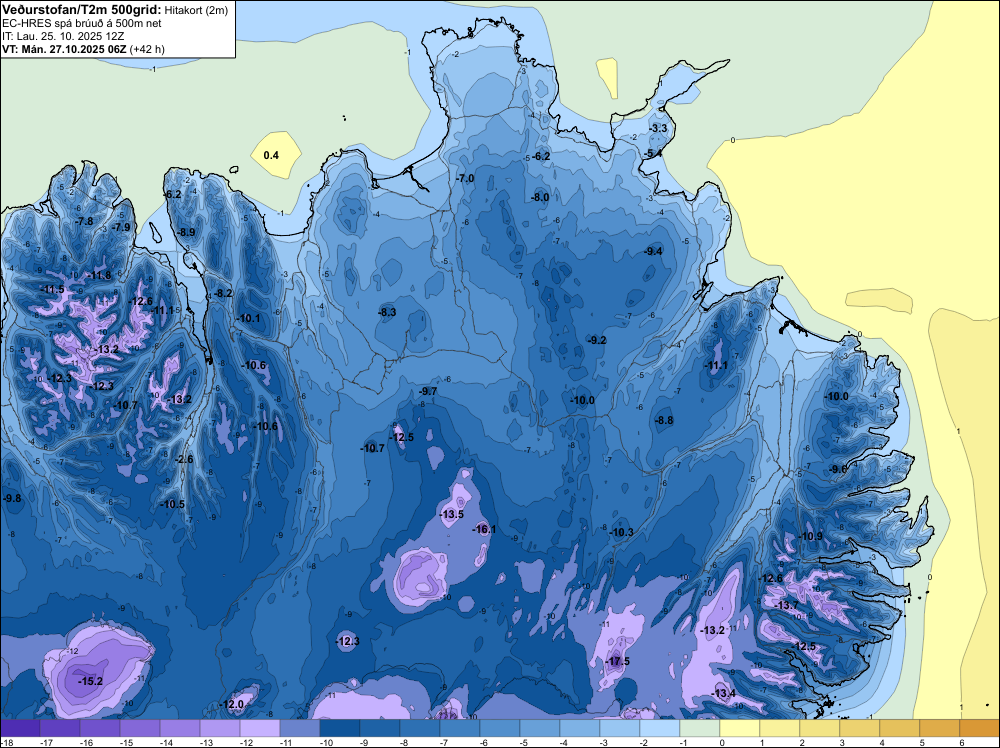This screenshot has width=1000, height=748.
Task: Click the -9.6 temperature label
Action: coord(837,469)
